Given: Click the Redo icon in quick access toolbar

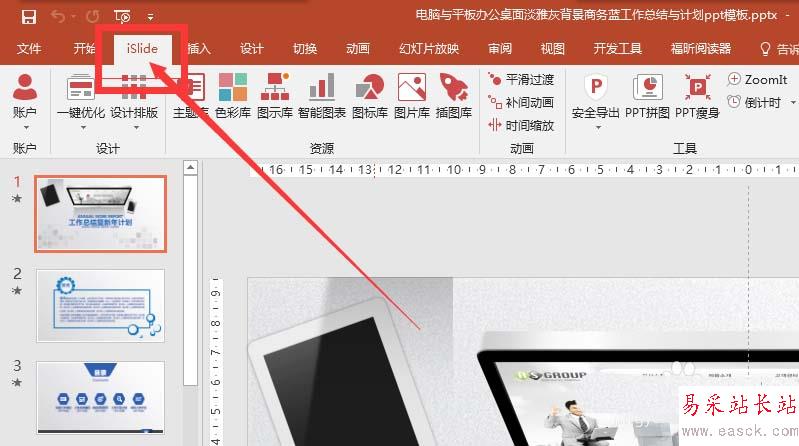Looking at the screenshot, I should point(92,17).
